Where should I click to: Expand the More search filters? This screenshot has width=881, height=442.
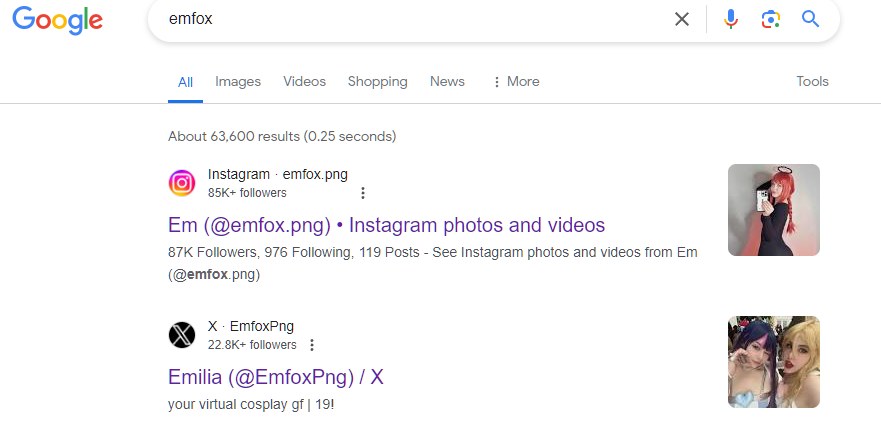coord(516,82)
